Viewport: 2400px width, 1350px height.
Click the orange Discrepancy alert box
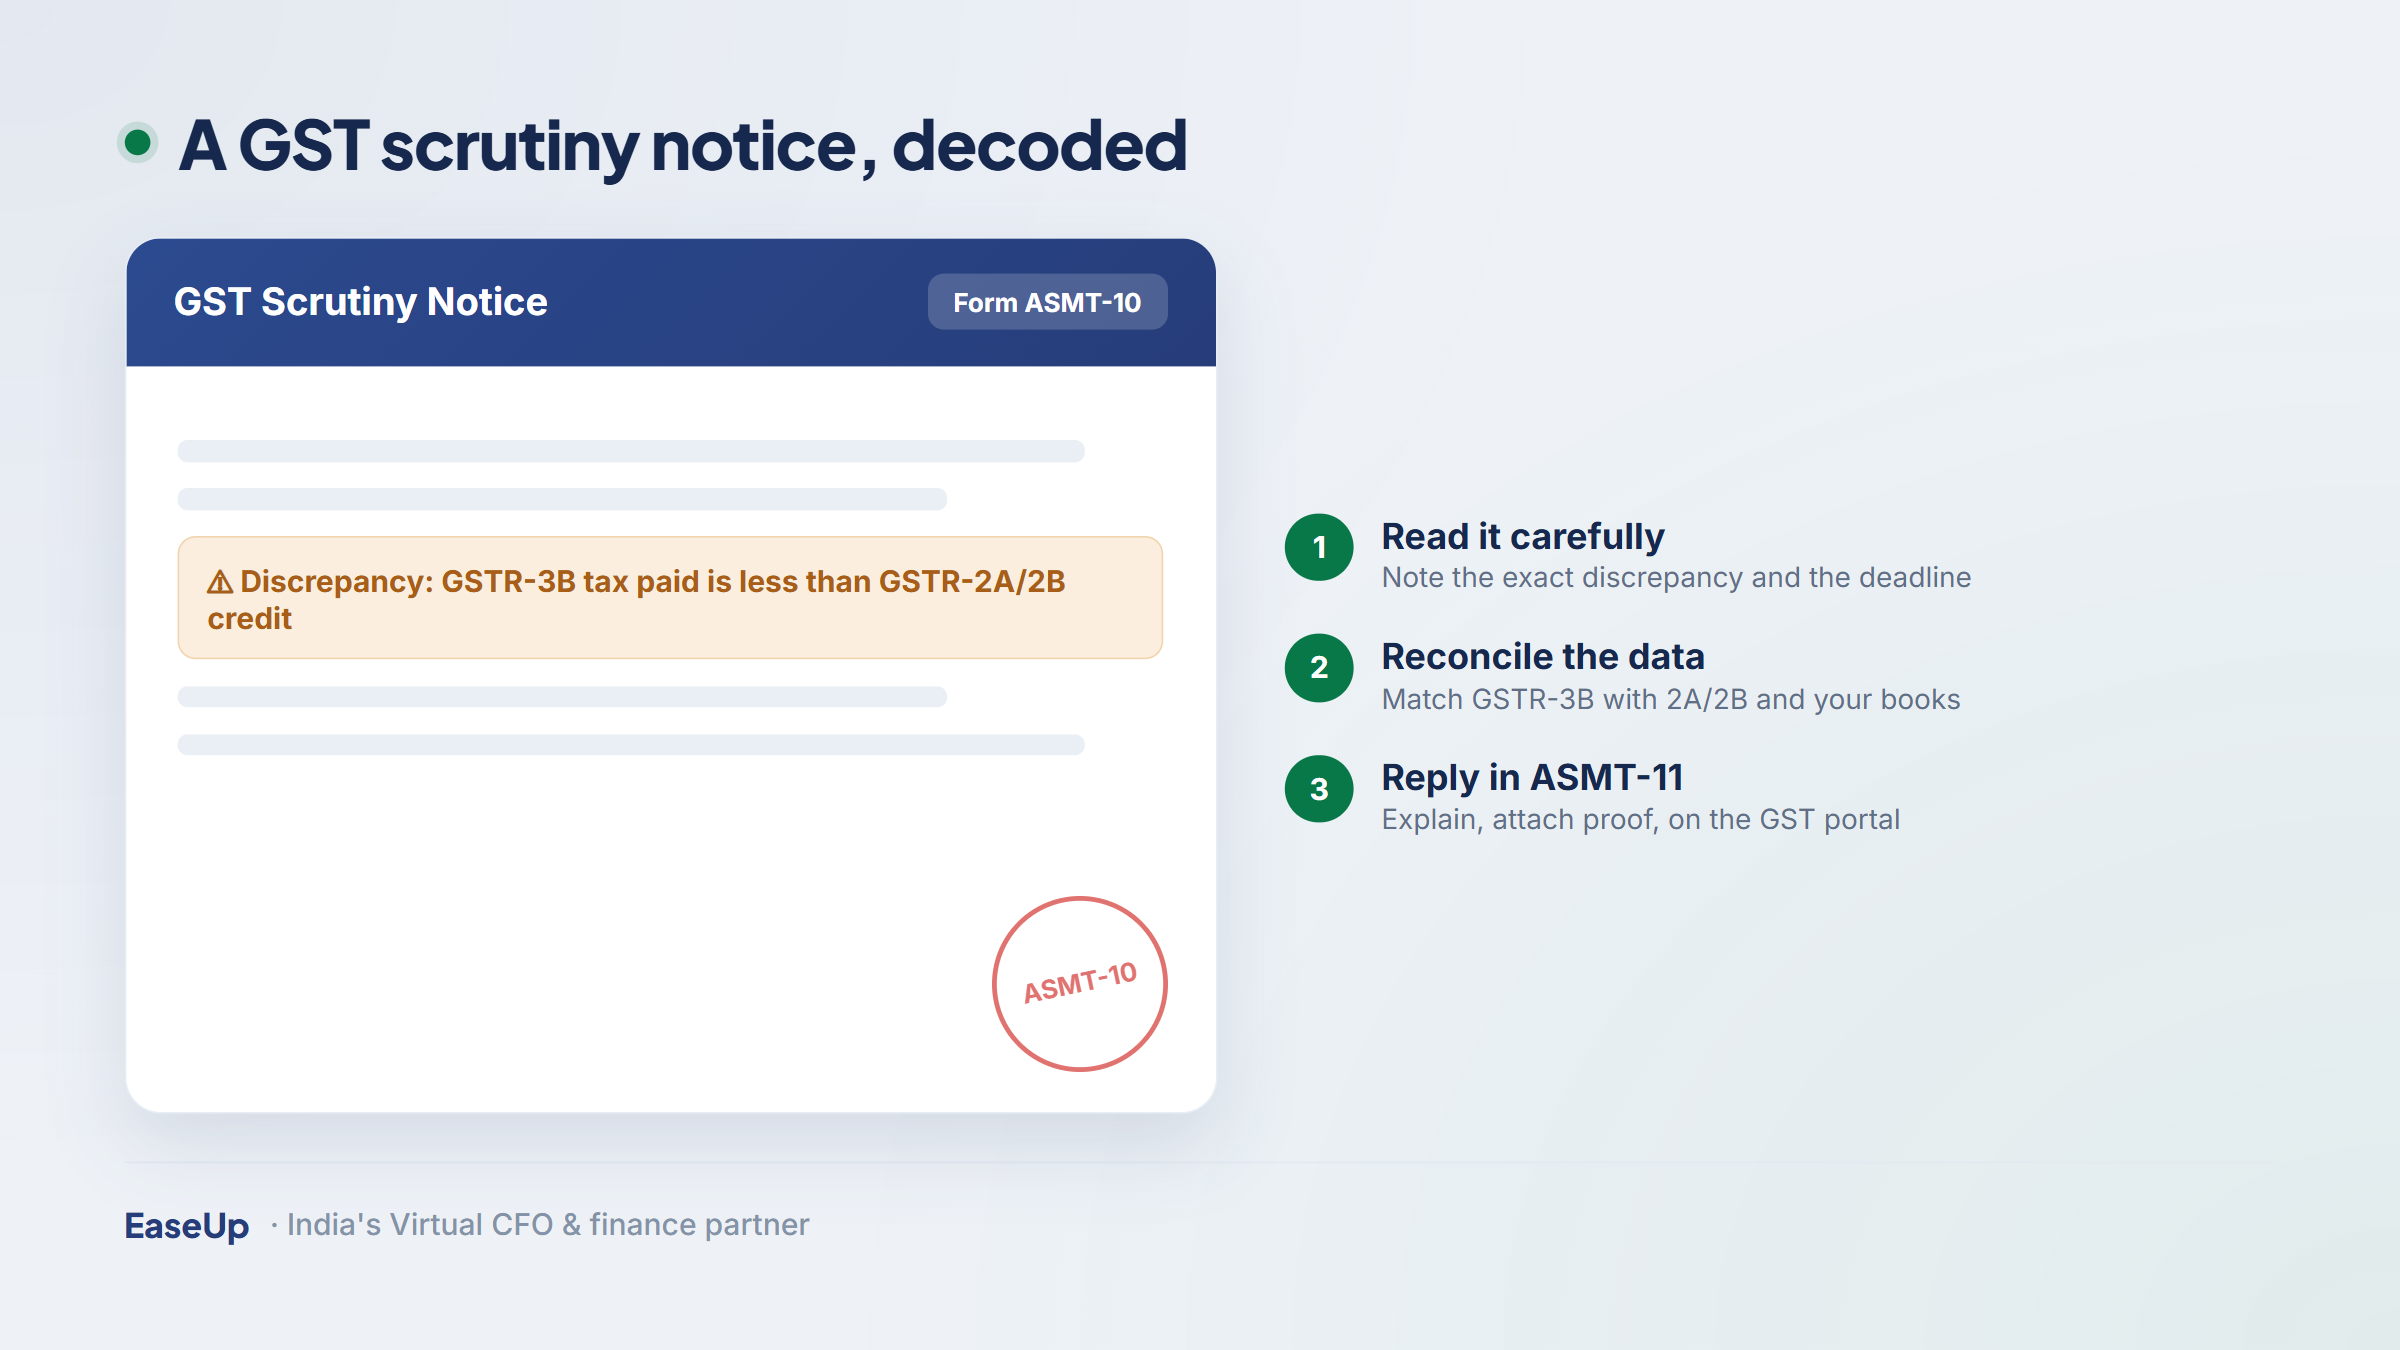(x=670, y=598)
